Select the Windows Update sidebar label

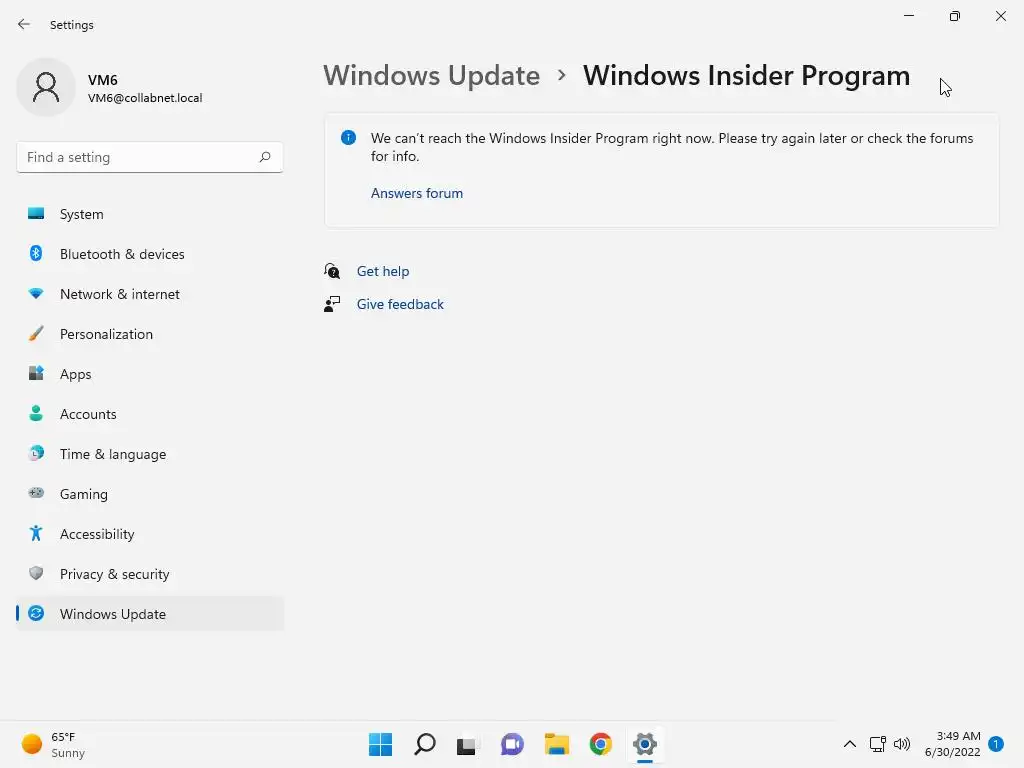point(113,614)
